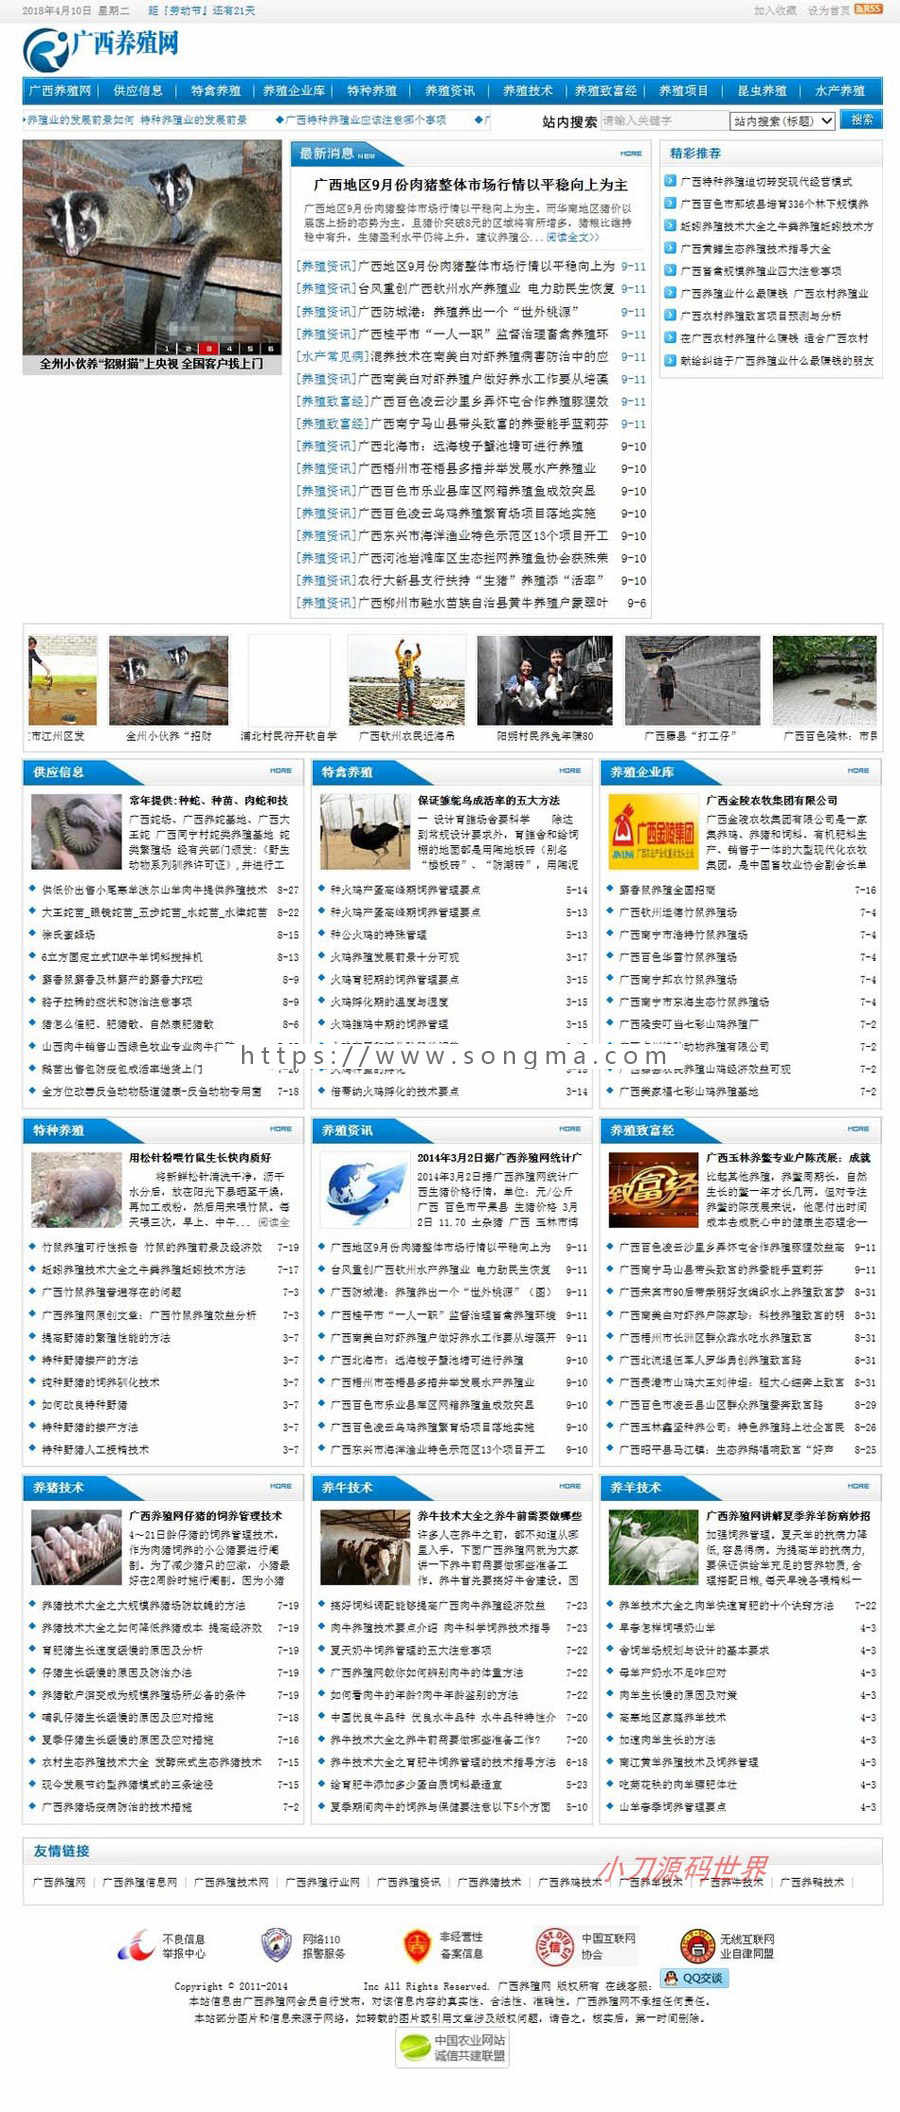Screen dimensions: 900x2112
Task: Click the 设为首页 link at the top
Action: pyautogui.click(x=828, y=10)
